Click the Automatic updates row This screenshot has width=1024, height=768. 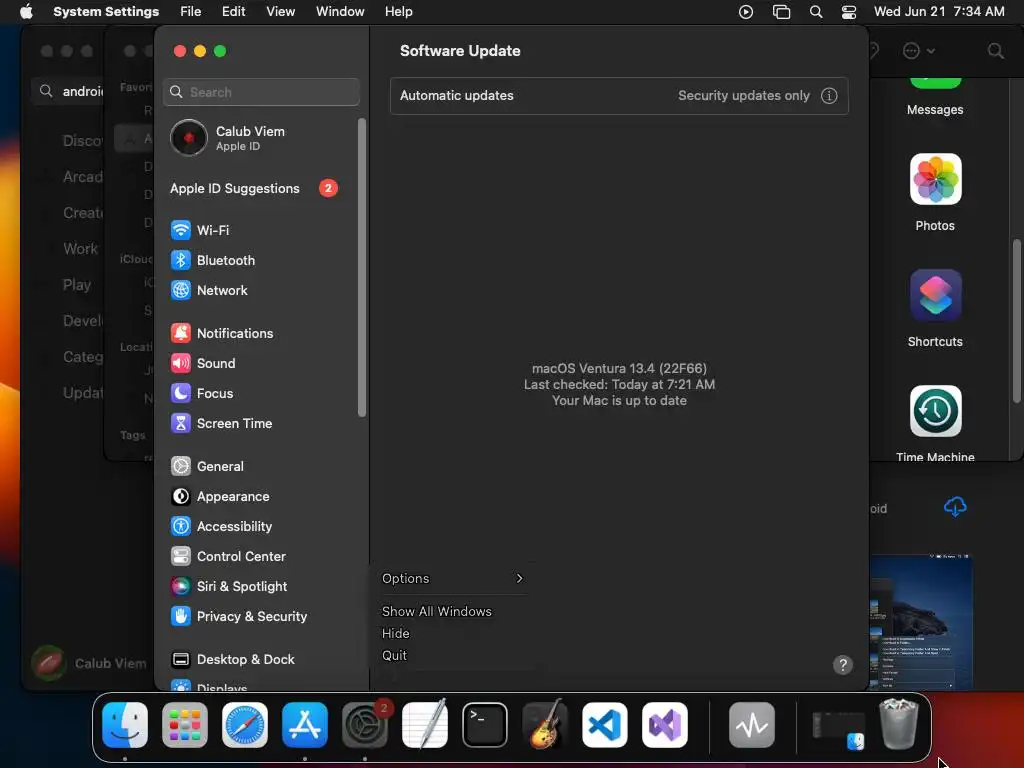(x=619, y=95)
